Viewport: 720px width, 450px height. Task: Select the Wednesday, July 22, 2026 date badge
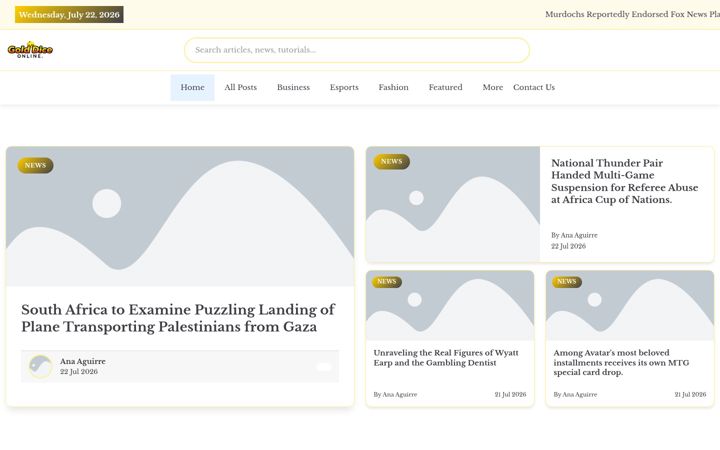69,15
